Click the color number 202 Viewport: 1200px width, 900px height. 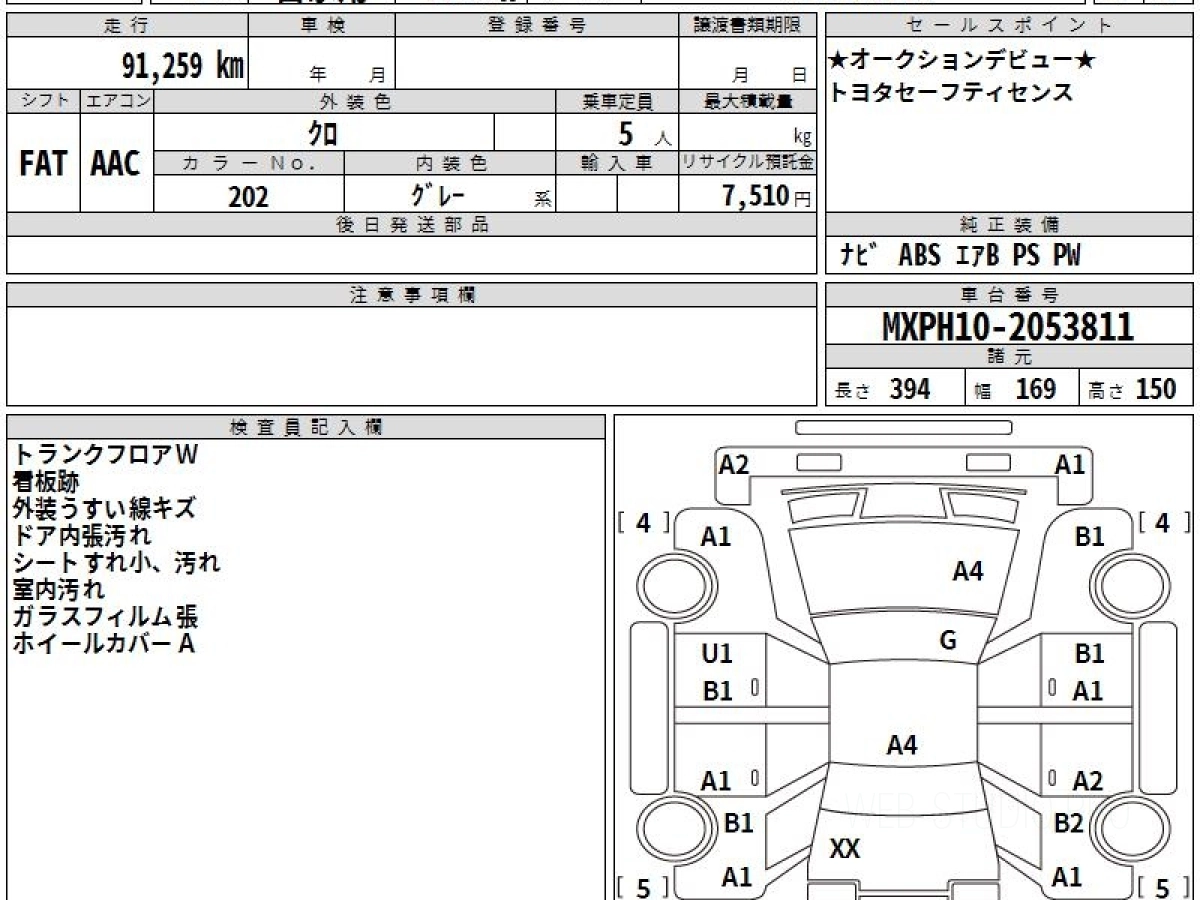pos(249,197)
